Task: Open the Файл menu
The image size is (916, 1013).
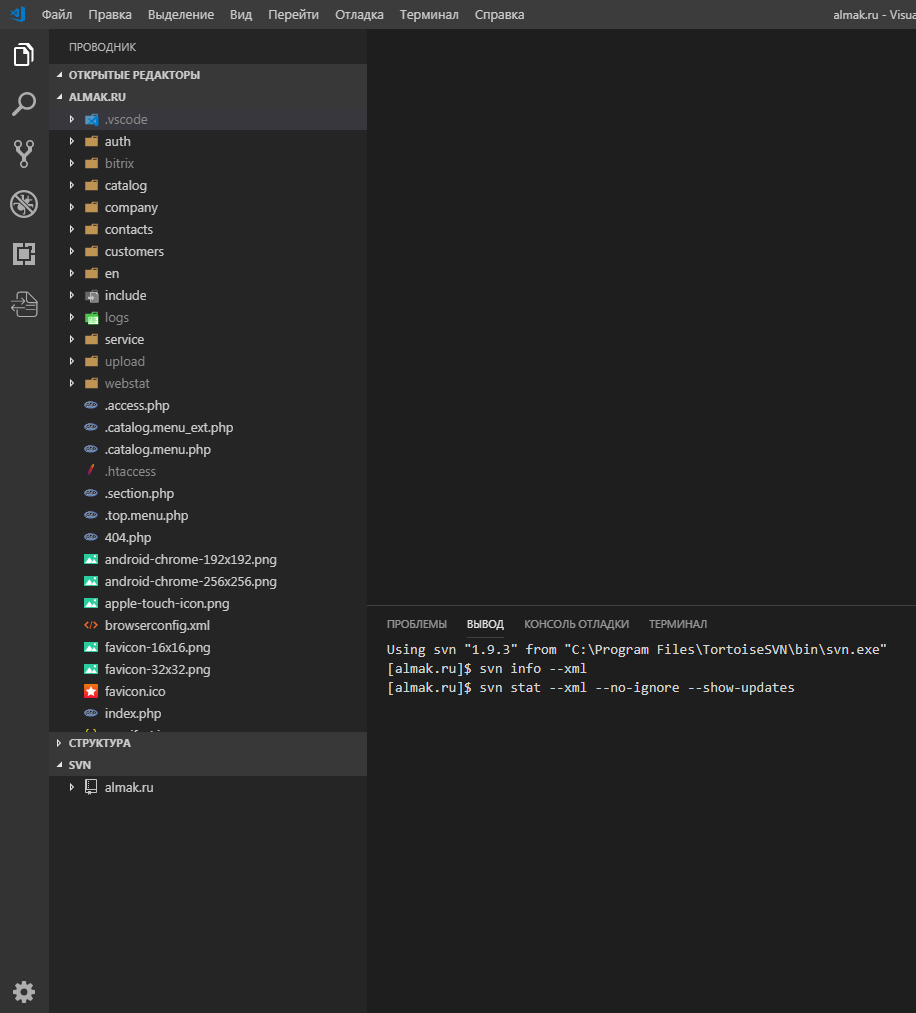Action: (56, 14)
